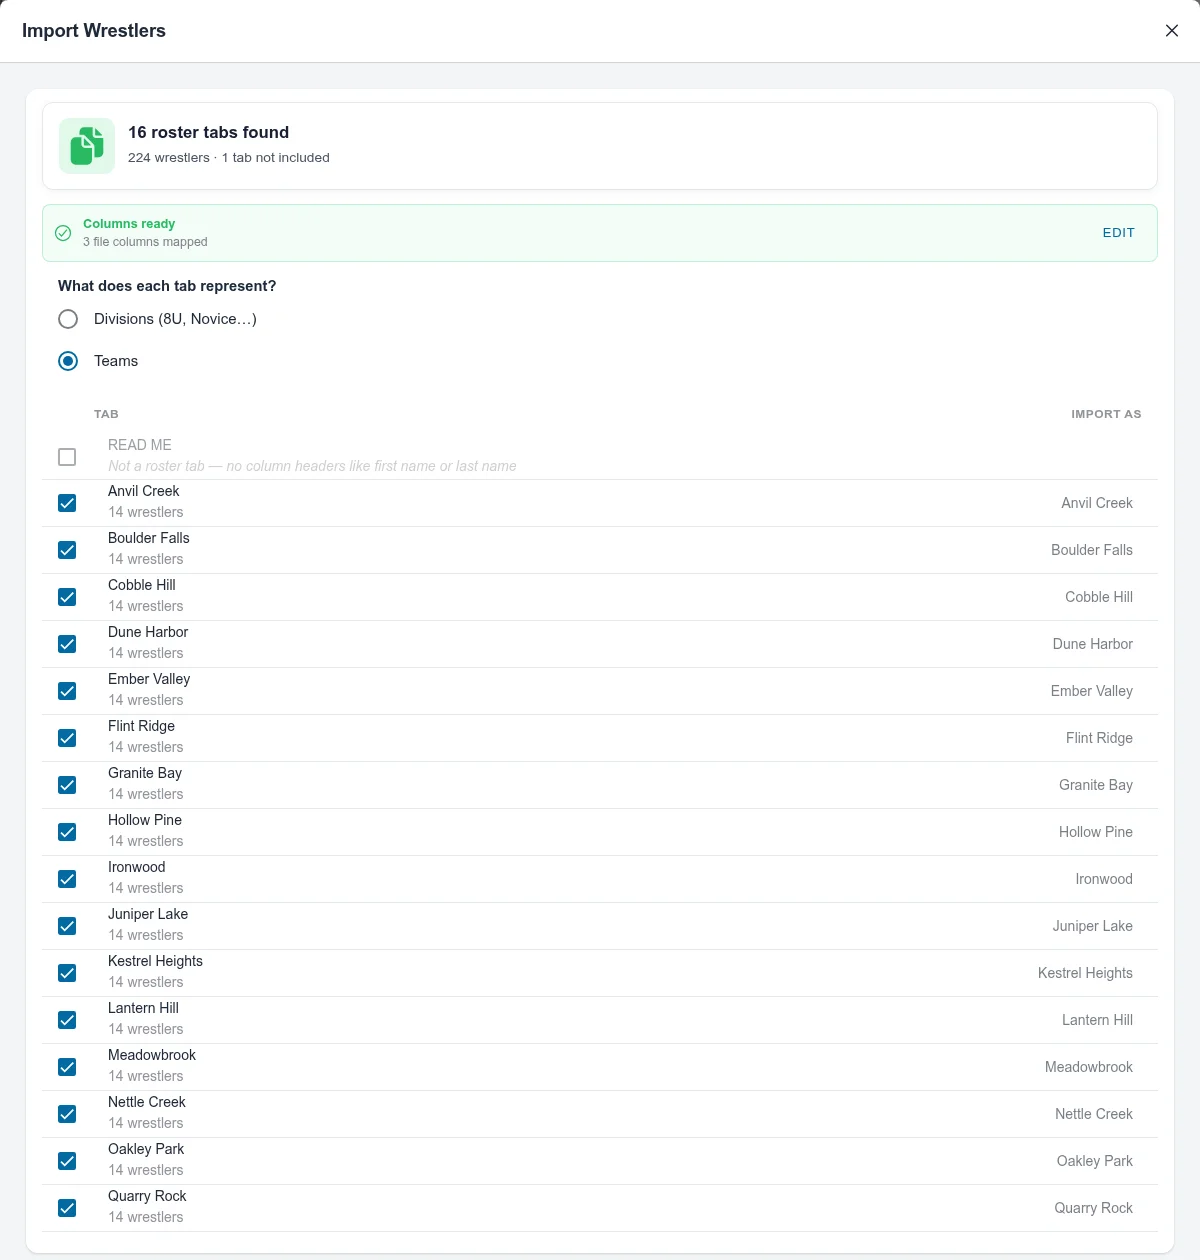
Task: Toggle the Granite Bay checkbox
Action: click(x=67, y=785)
